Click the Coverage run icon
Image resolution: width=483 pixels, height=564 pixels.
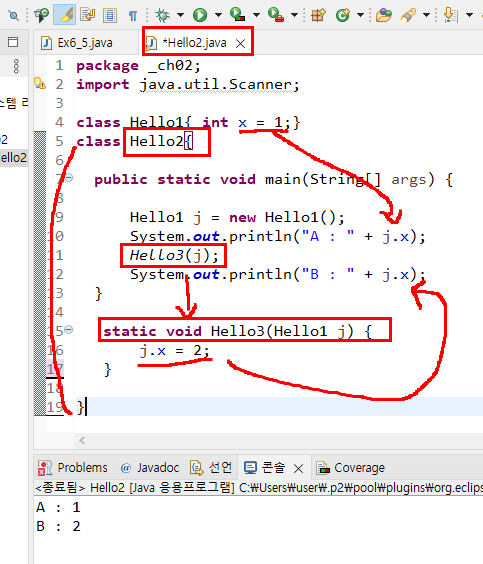pyautogui.click(x=237, y=14)
